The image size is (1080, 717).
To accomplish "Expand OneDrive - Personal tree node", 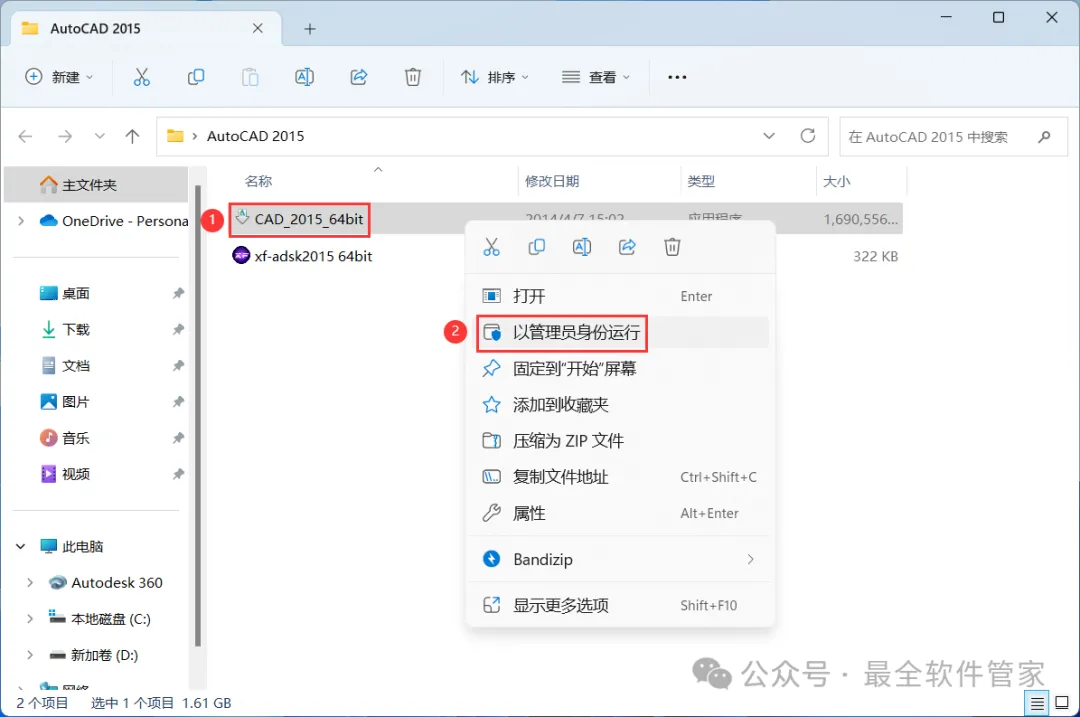I will [x=21, y=221].
